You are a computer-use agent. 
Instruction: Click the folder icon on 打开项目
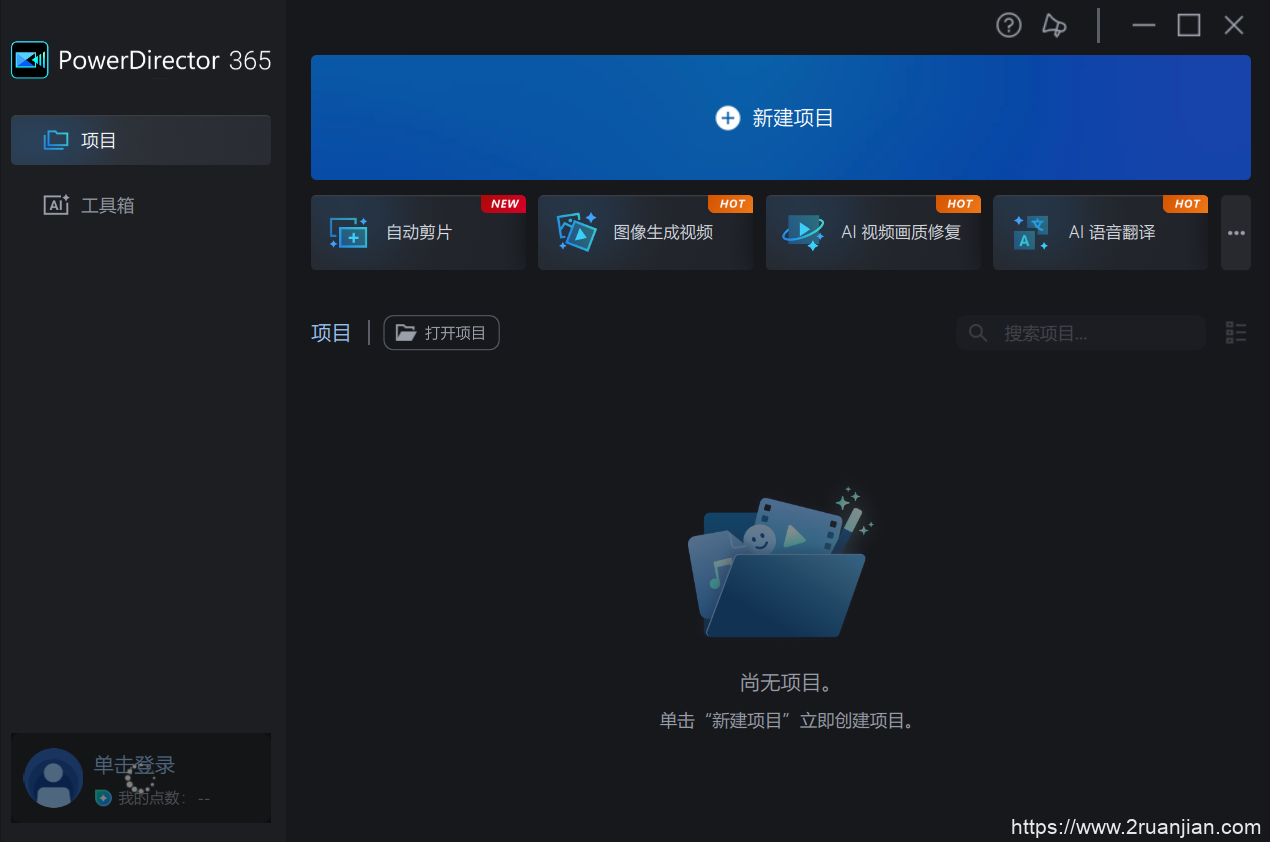point(406,333)
